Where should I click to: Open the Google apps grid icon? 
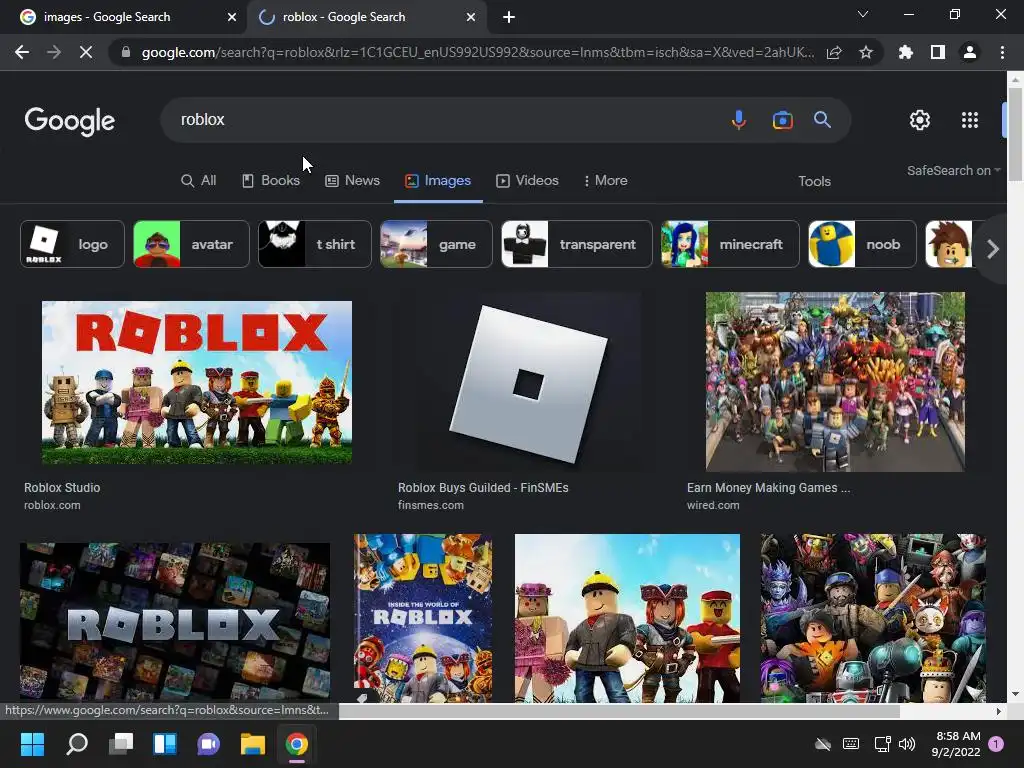click(x=970, y=120)
